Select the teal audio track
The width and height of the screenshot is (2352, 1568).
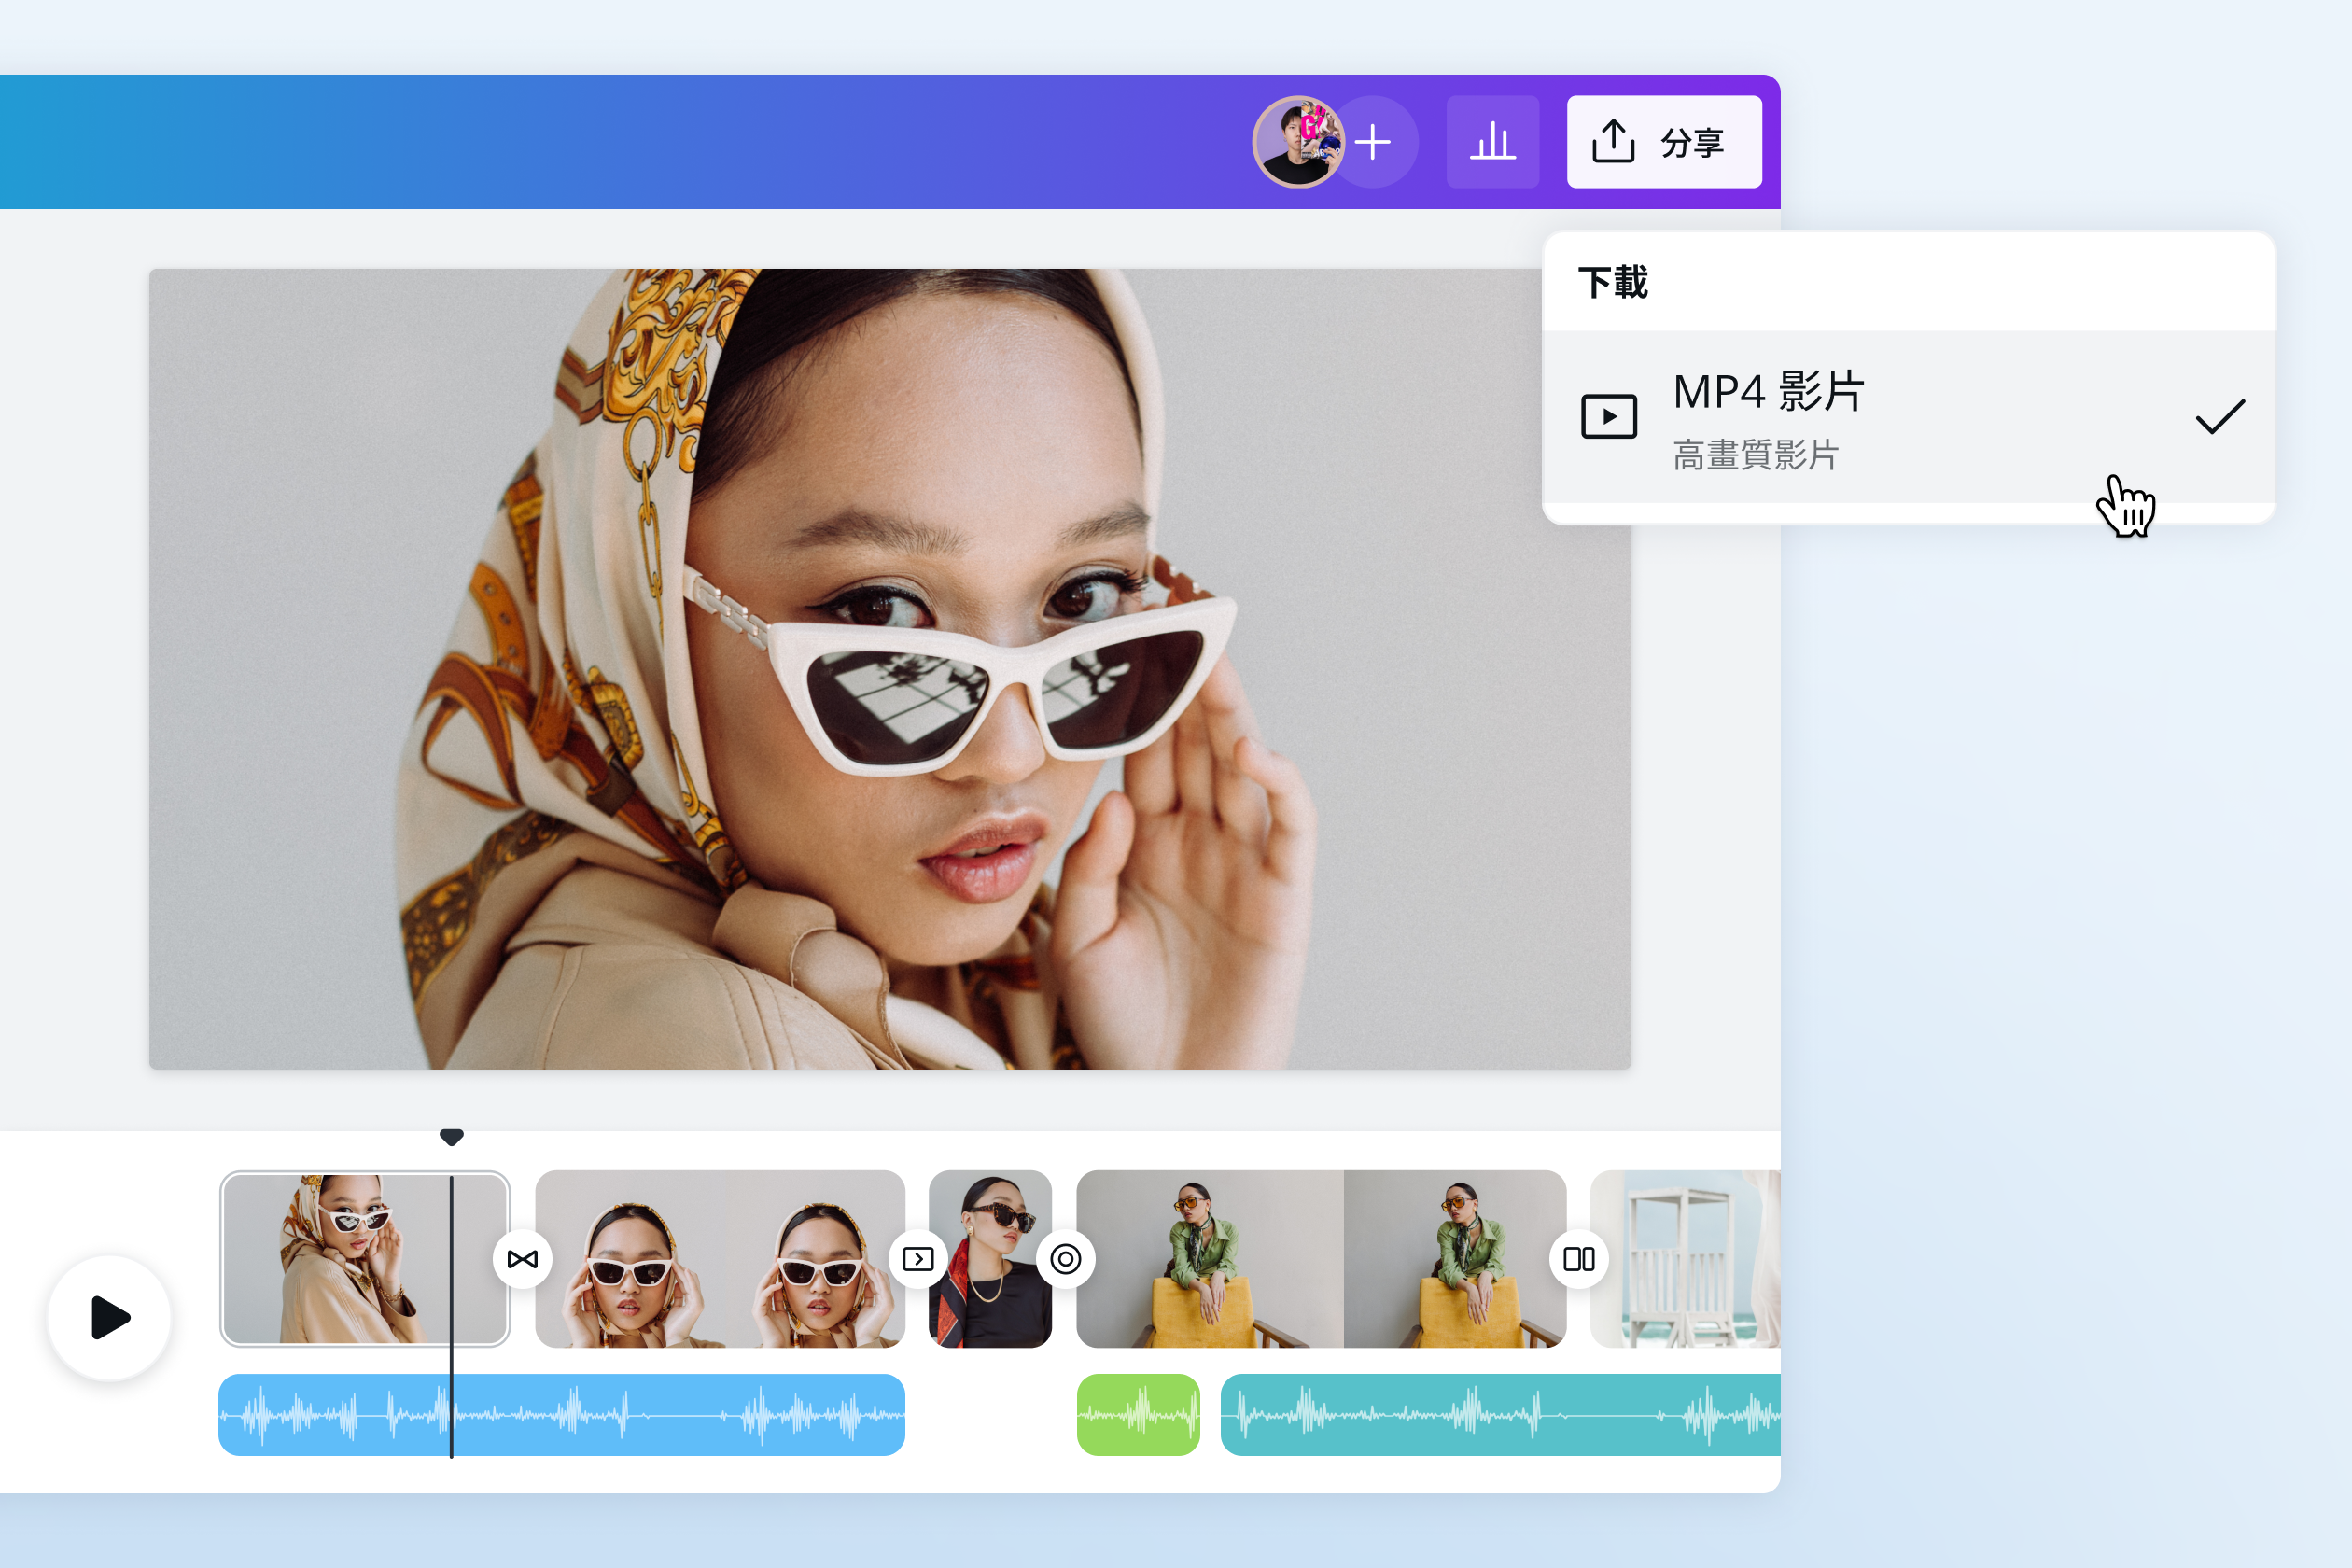tap(1501, 1415)
